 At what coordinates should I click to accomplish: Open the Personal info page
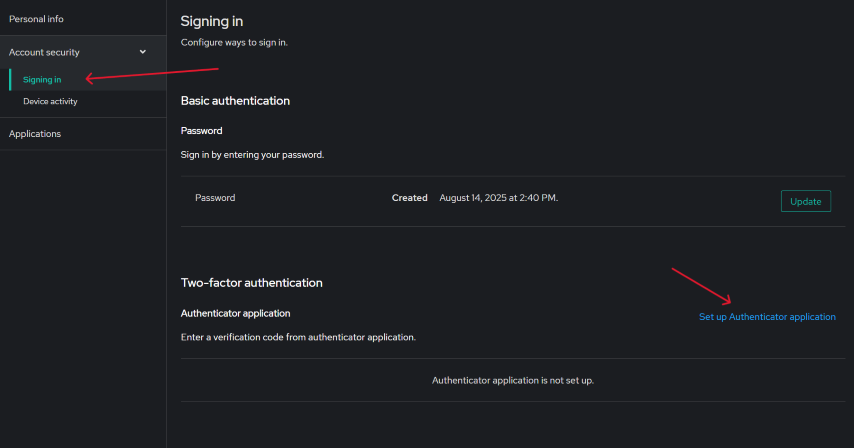click(x=36, y=18)
